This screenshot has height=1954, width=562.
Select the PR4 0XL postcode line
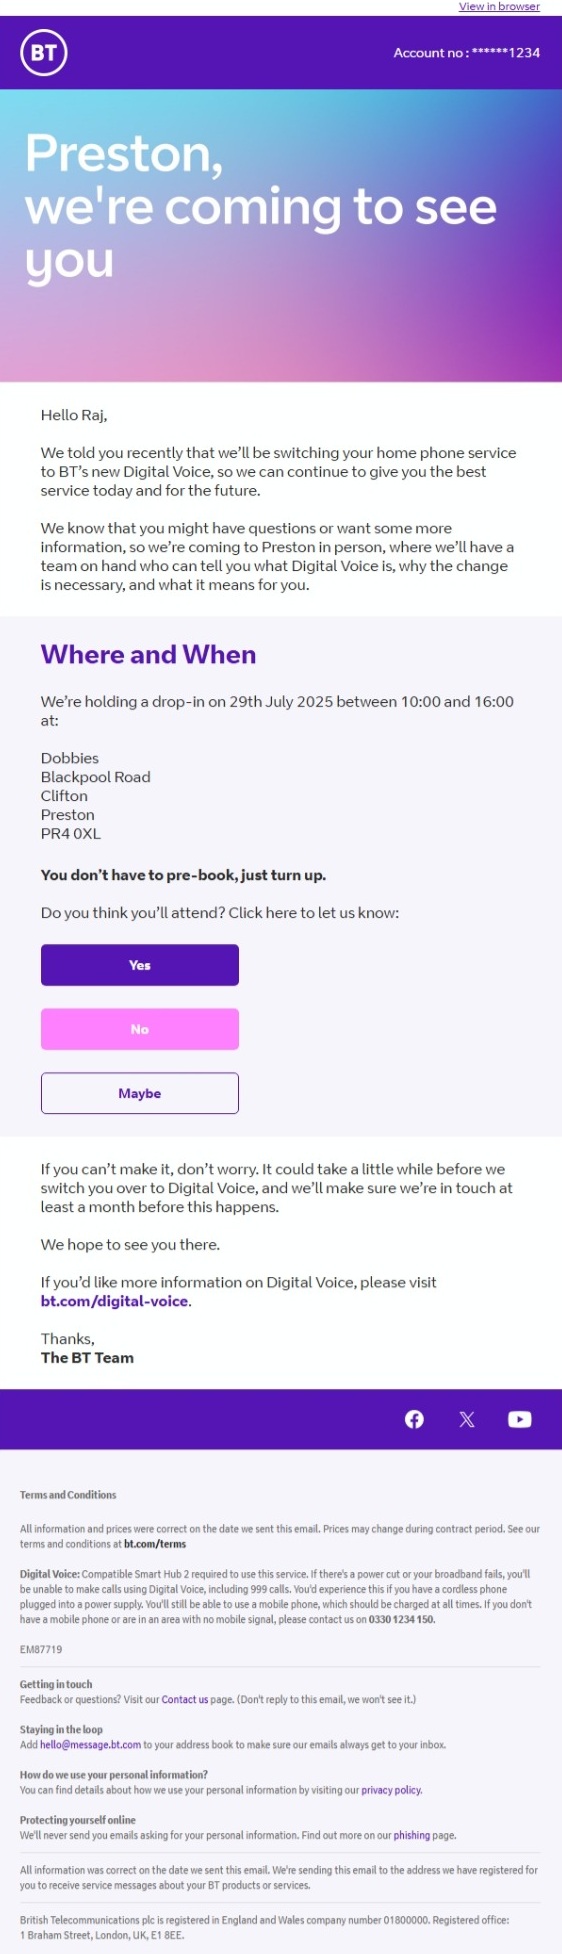[x=70, y=833]
